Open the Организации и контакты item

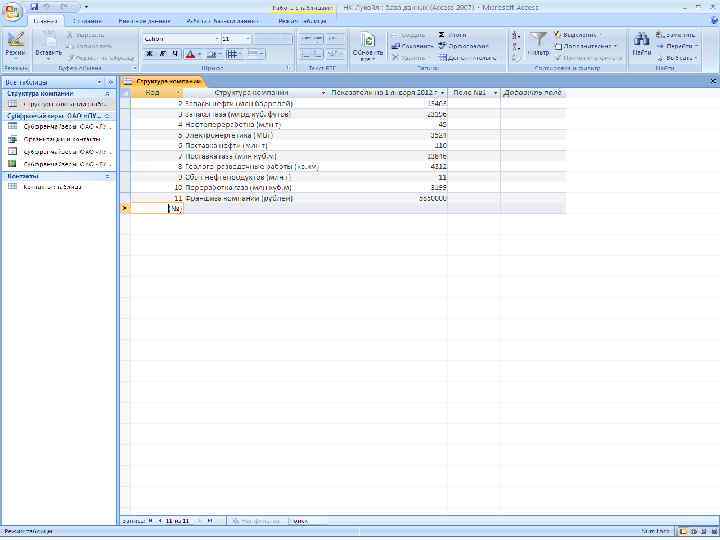pos(59,139)
